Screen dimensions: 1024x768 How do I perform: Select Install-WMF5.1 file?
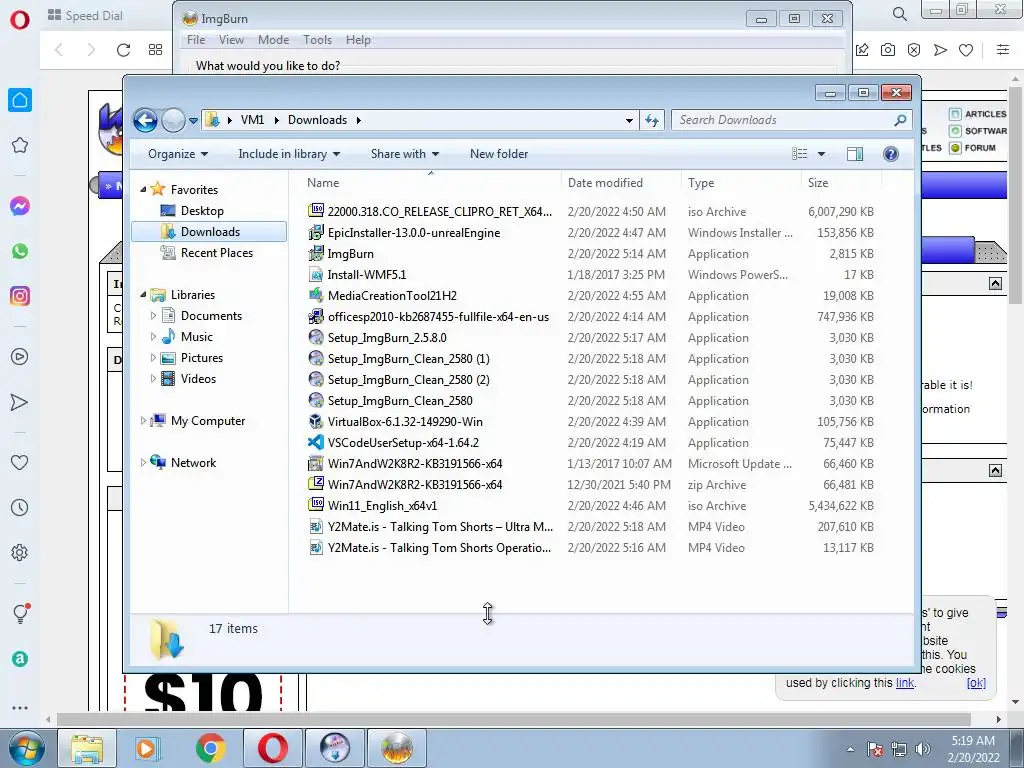pos(367,274)
